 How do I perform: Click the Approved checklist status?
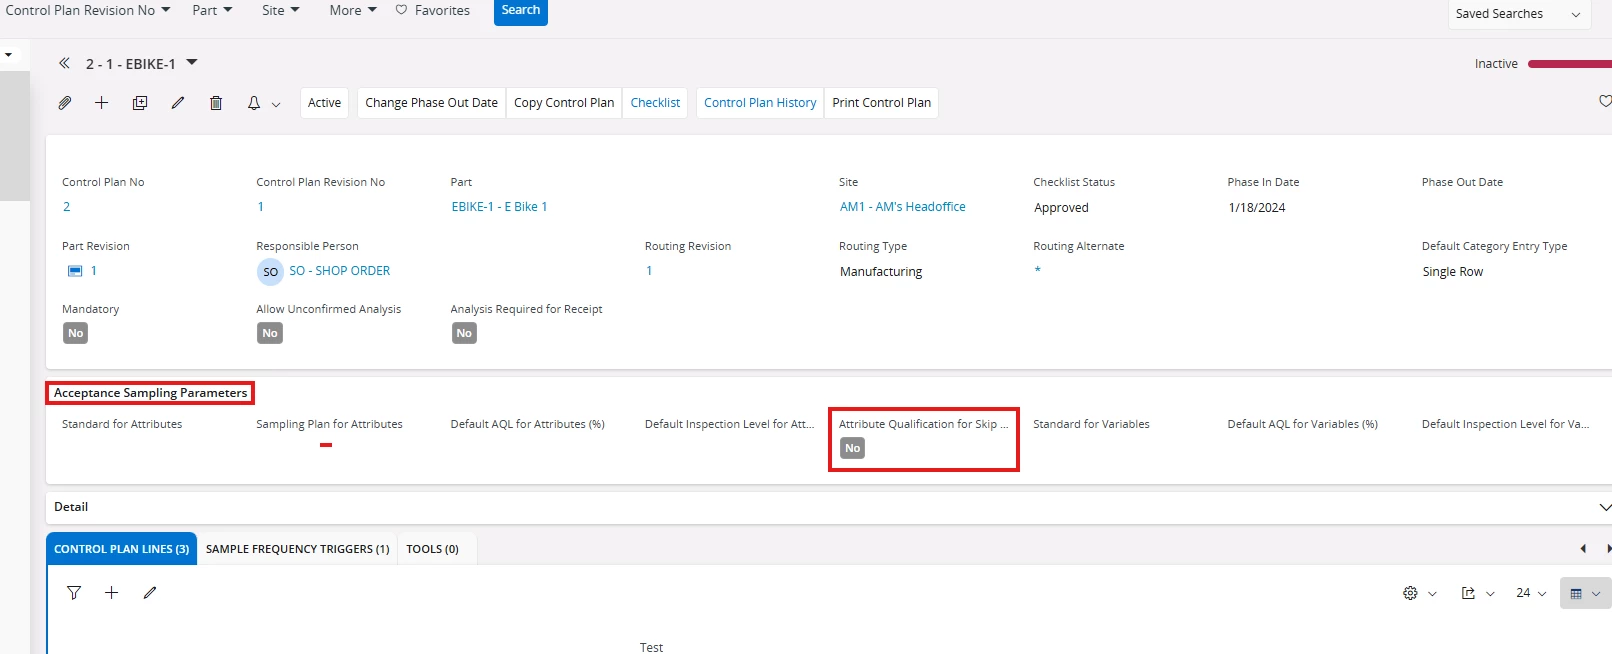1061,208
